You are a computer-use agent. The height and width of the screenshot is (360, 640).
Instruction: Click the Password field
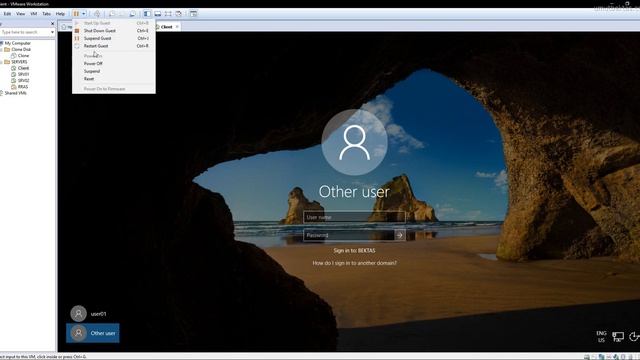click(x=349, y=235)
